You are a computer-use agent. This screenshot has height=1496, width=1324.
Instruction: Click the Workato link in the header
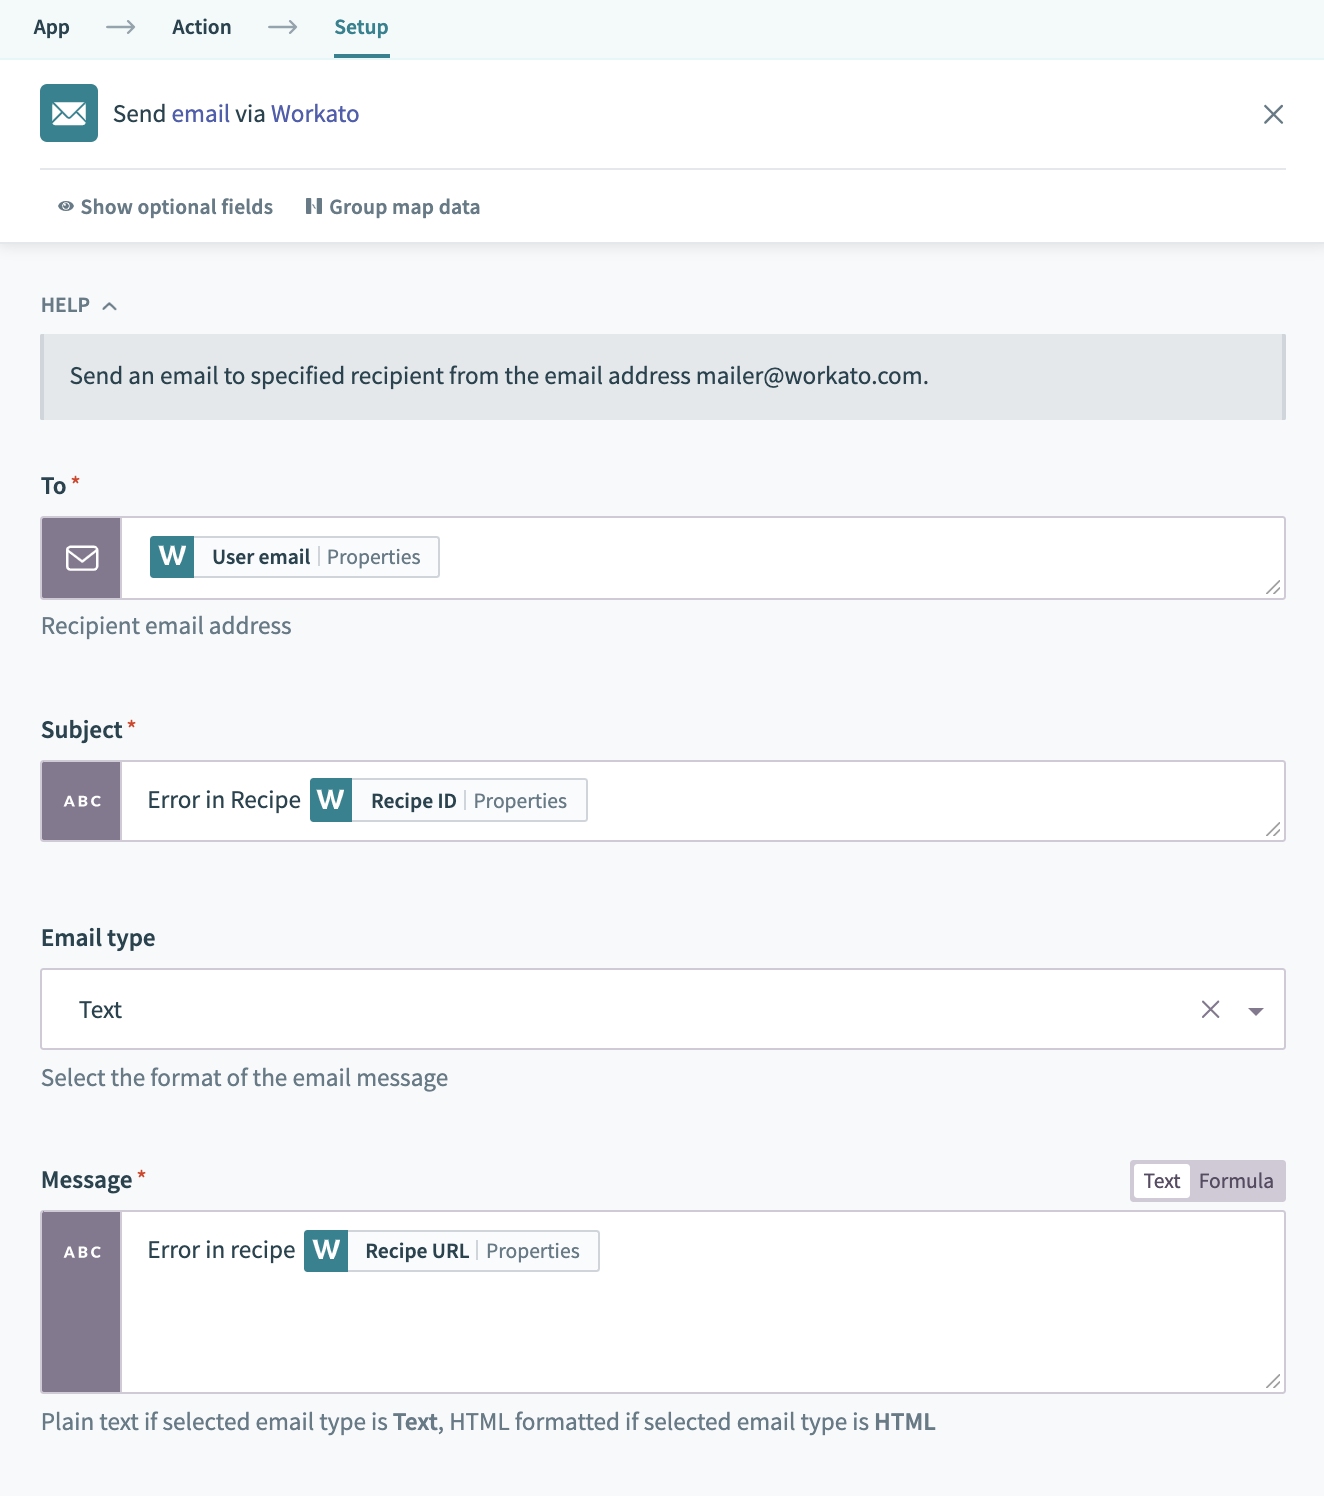click(x=314, y=114)
